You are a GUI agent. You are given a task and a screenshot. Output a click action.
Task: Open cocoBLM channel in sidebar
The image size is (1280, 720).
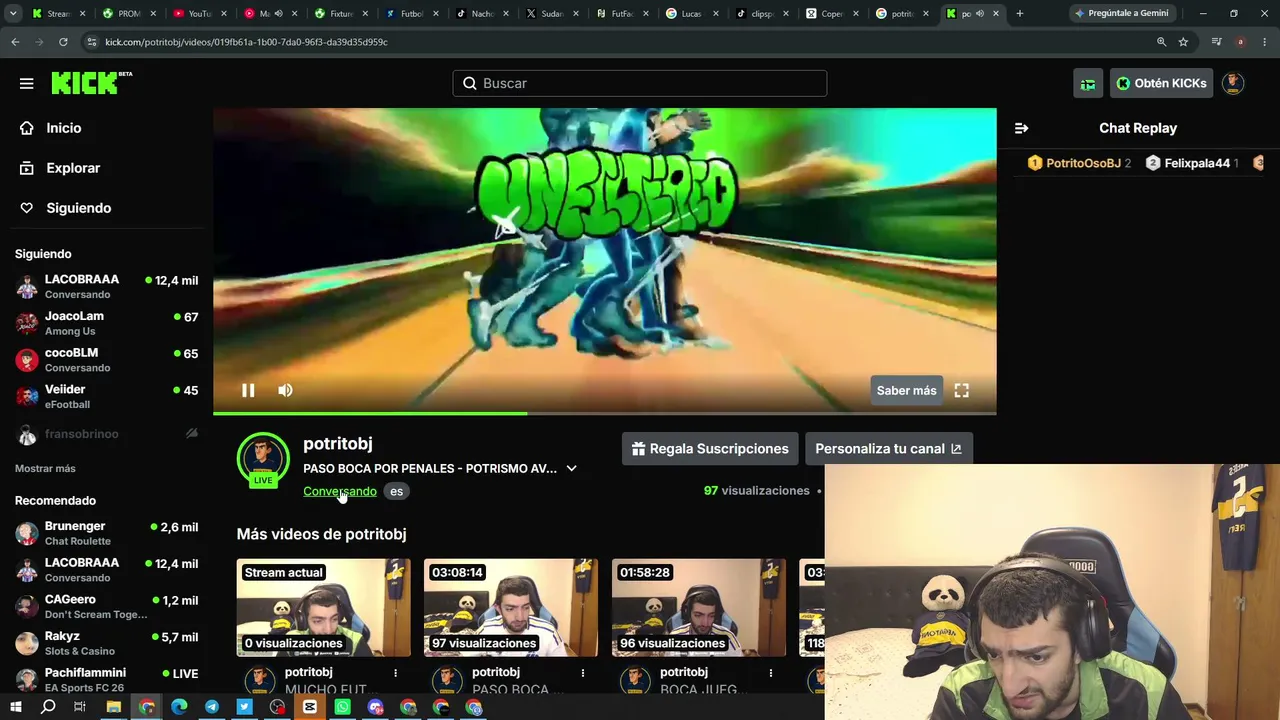coord(106,360)
